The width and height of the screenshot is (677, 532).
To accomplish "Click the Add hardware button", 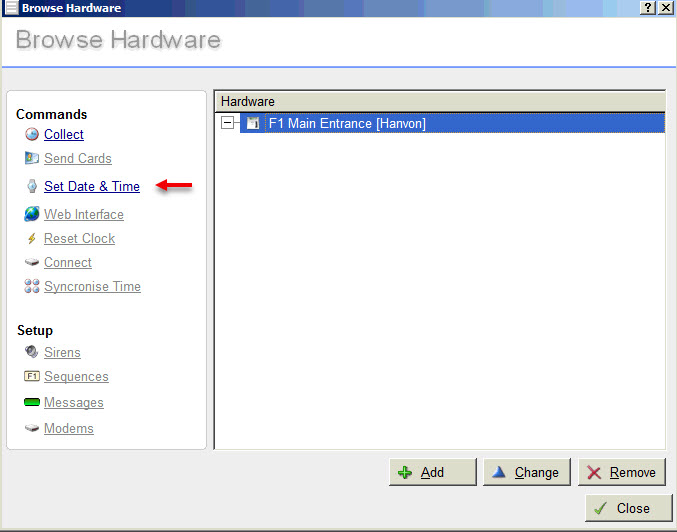I will 433,472.
